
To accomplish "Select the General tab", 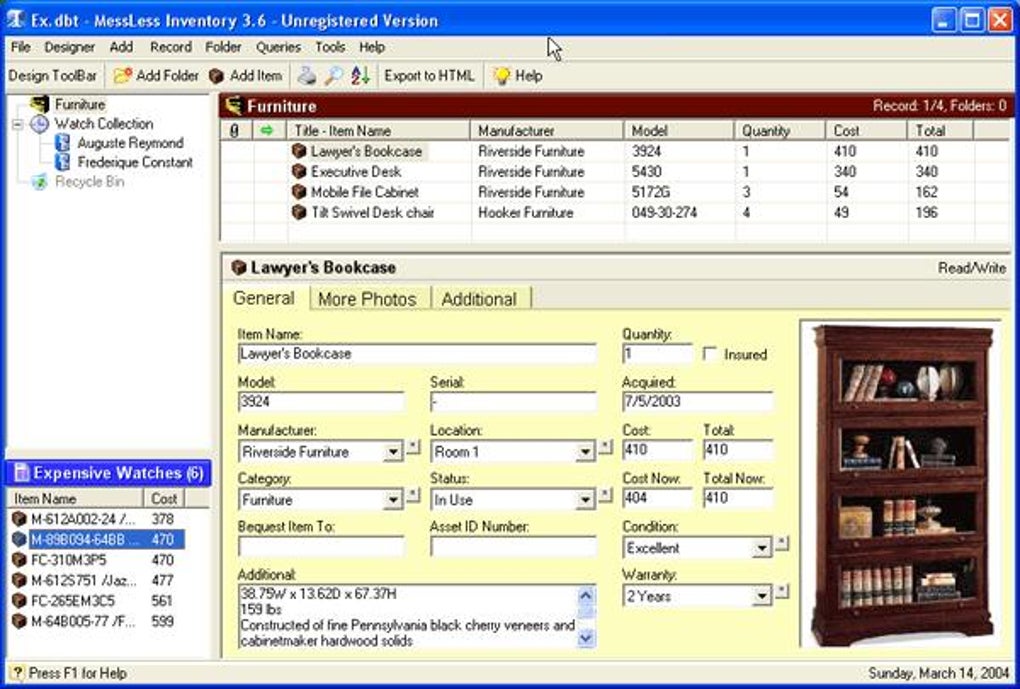I will pyautogui.click(x=263, y=298).
